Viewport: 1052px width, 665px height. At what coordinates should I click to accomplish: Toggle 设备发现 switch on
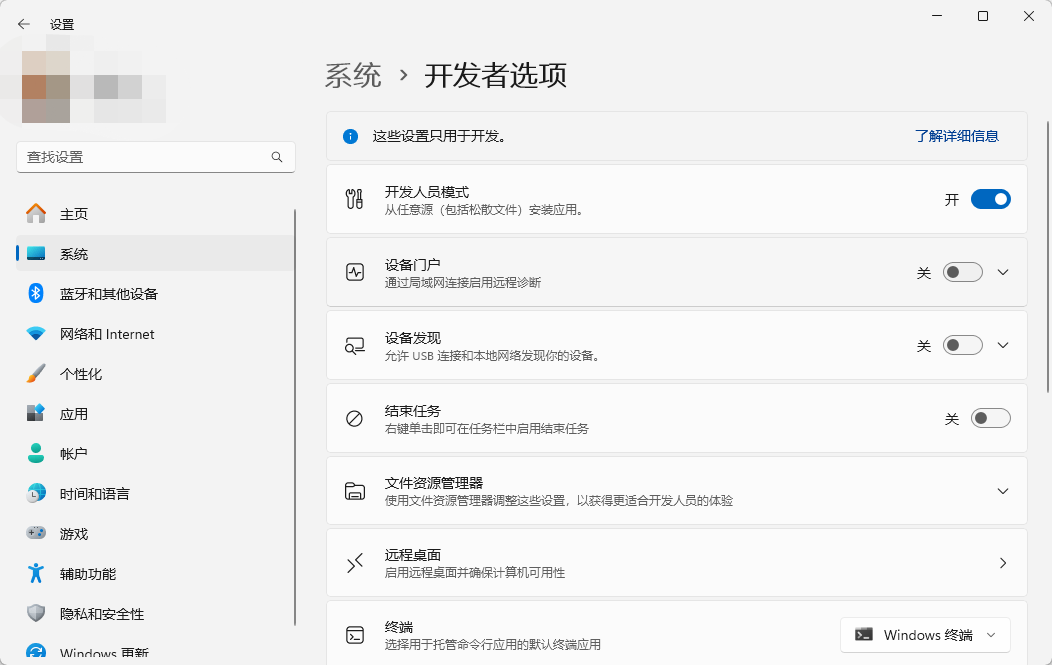point(962,345)
